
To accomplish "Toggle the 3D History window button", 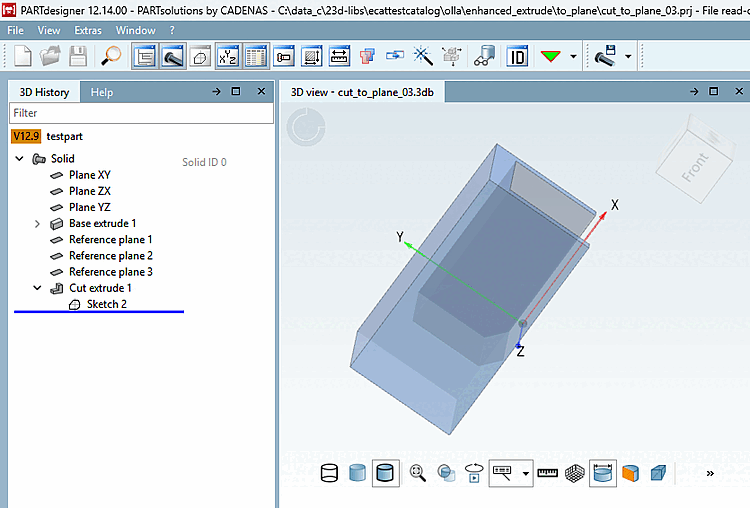I will pos(145,56).
